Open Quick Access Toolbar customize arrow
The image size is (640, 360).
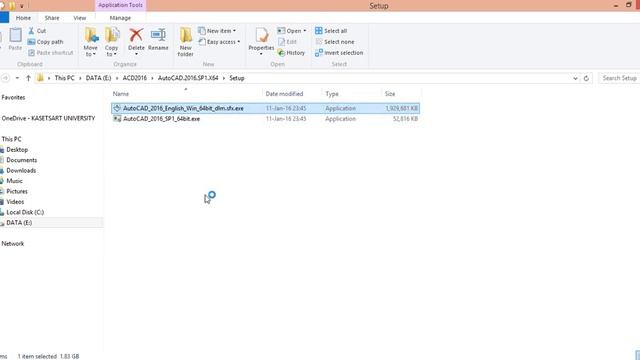[22, 6]
